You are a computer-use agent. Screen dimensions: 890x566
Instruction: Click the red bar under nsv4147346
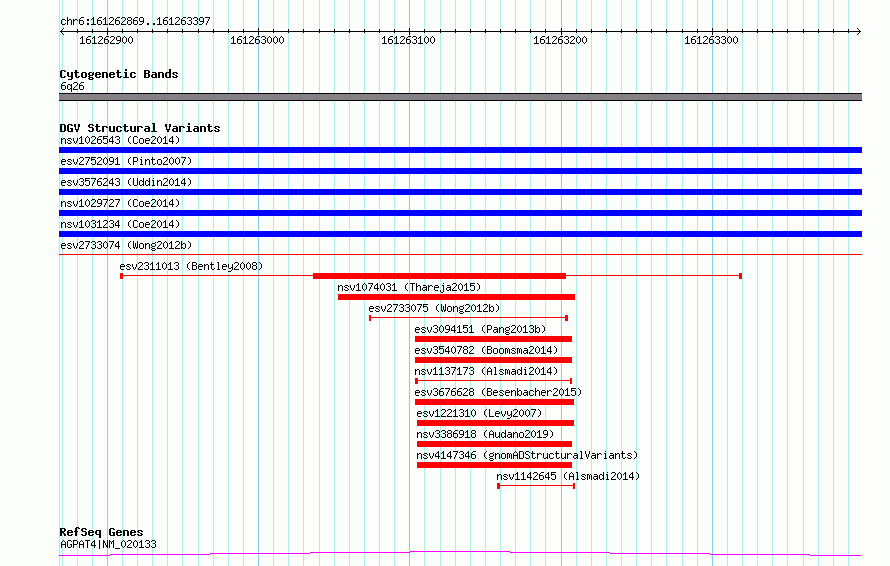494,465
